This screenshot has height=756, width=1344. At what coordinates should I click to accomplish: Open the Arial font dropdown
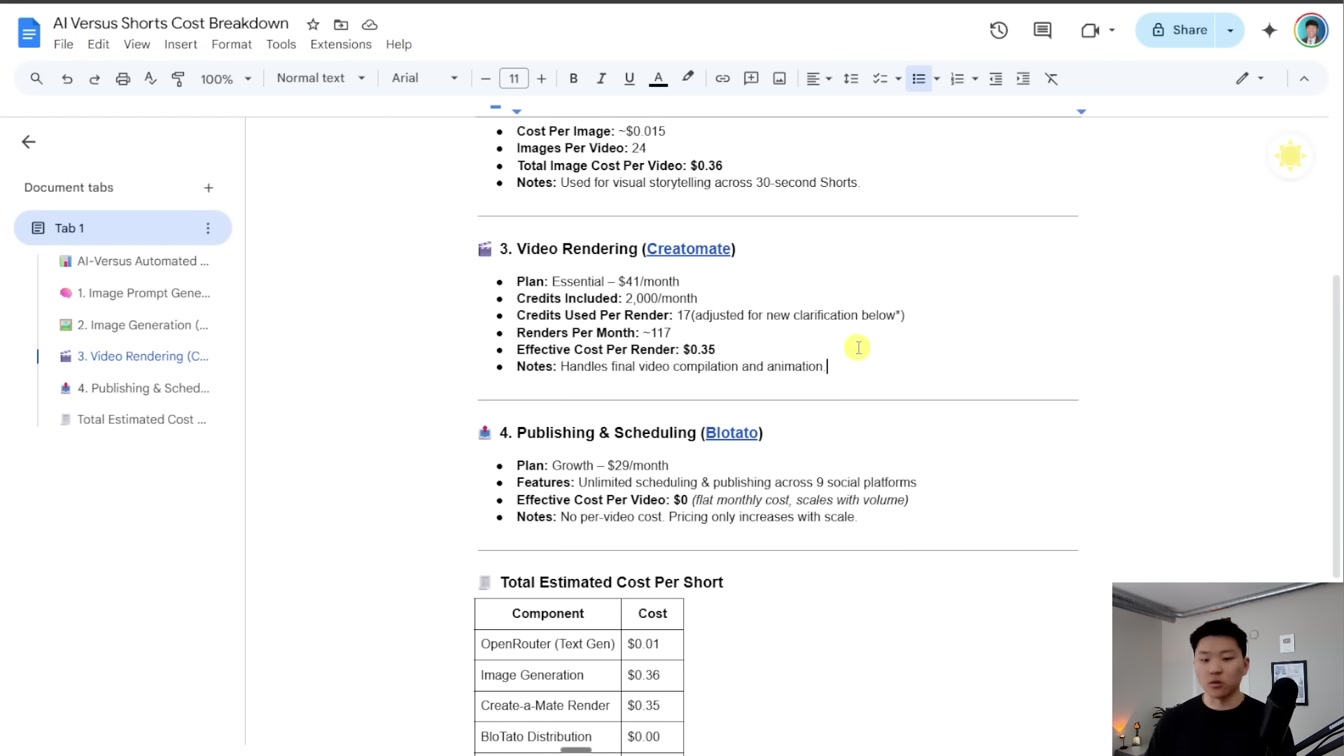pos(425,78)
